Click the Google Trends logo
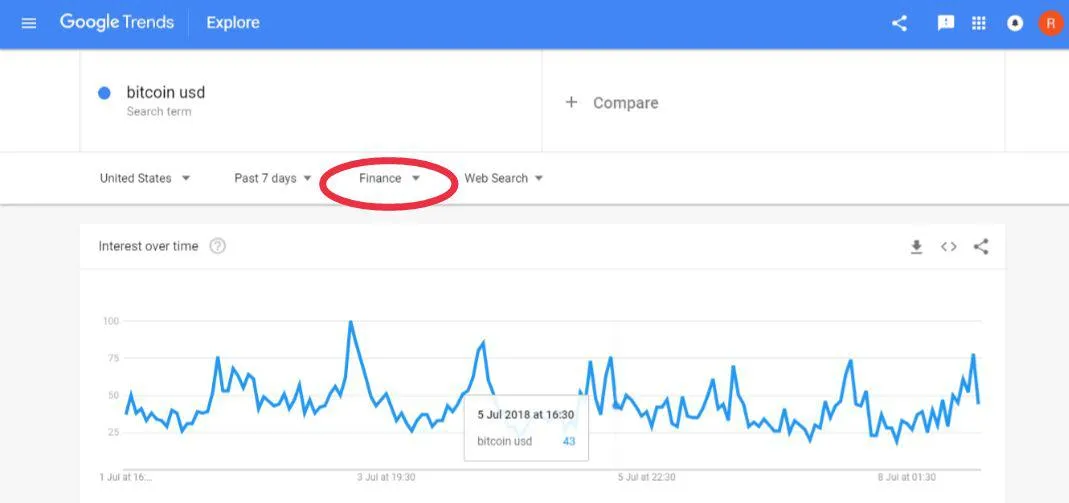The width and height of the screenshot is (1069, 503). click(x=117, y=22)
